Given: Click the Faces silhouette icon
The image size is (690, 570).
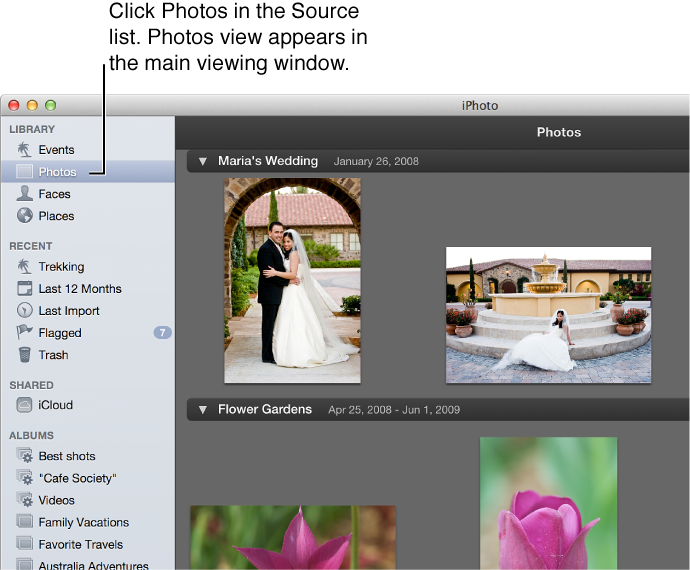Looking at the screenshot, I should tap(24, 193).
